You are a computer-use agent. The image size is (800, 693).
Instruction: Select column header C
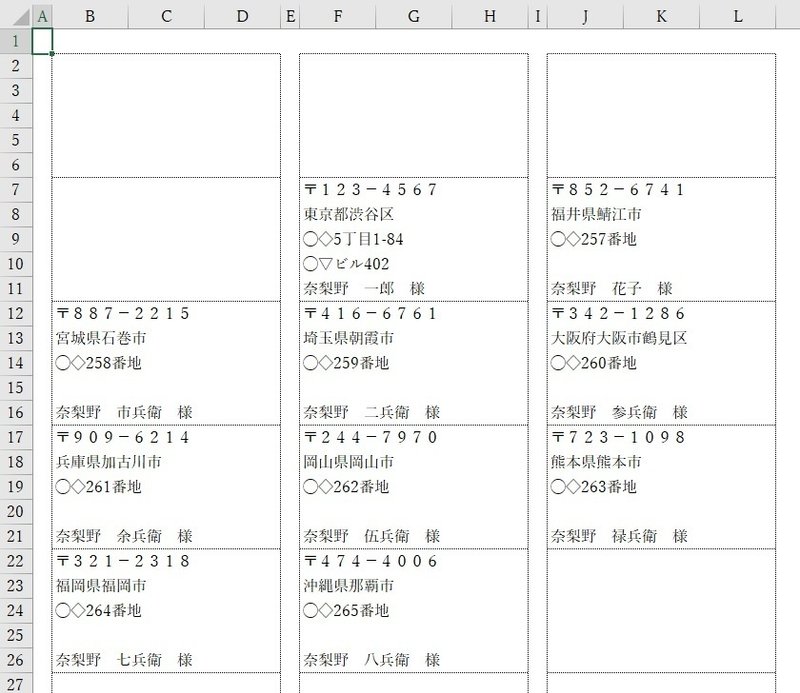(x=166, y=16)
